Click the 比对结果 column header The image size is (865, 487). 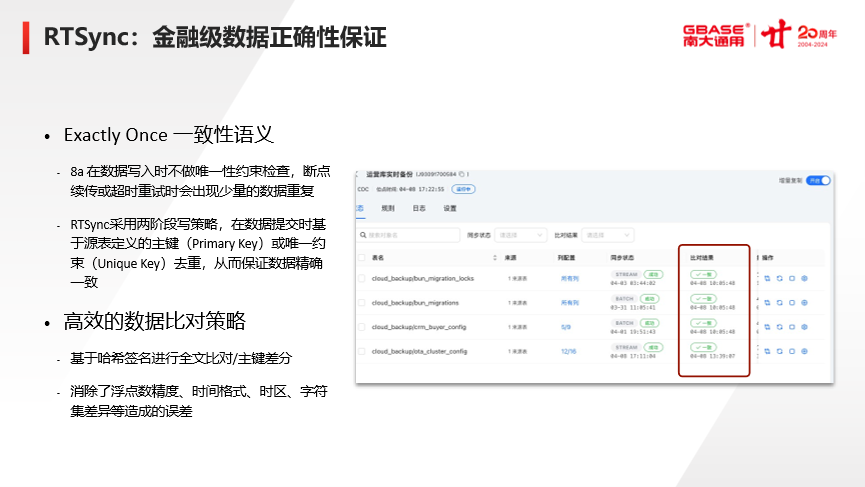click(x=702, y=258)
